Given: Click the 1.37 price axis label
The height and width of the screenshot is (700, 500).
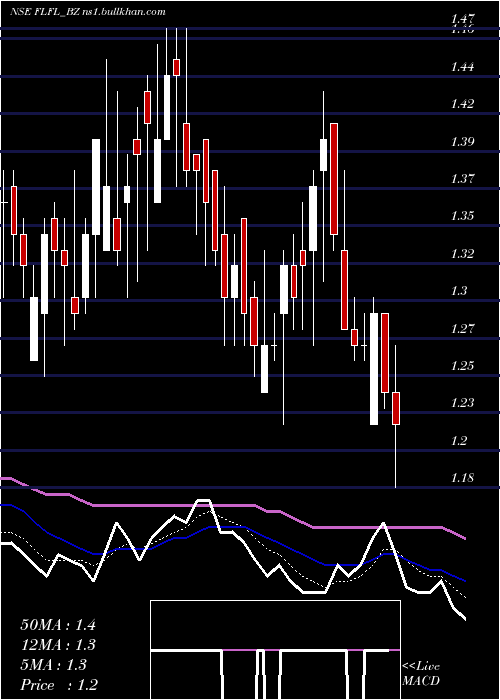Looking at the screenshot, I should [x=462, y=179].
